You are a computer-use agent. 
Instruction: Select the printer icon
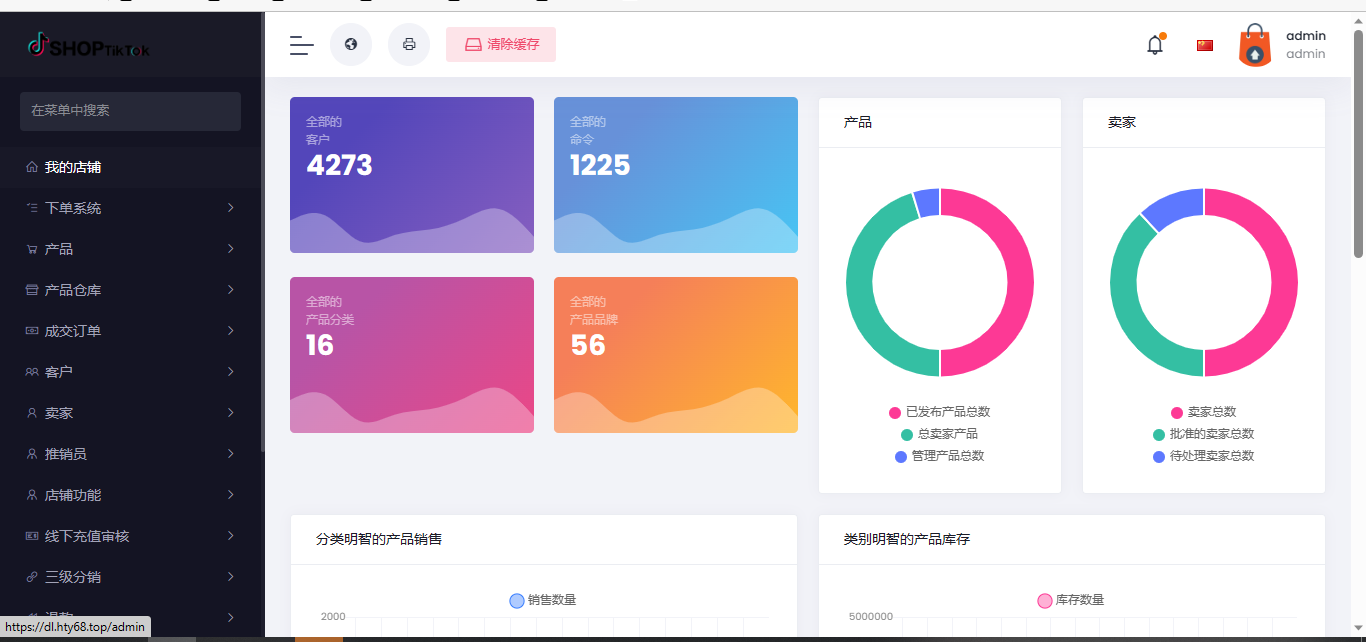(409, 44)
